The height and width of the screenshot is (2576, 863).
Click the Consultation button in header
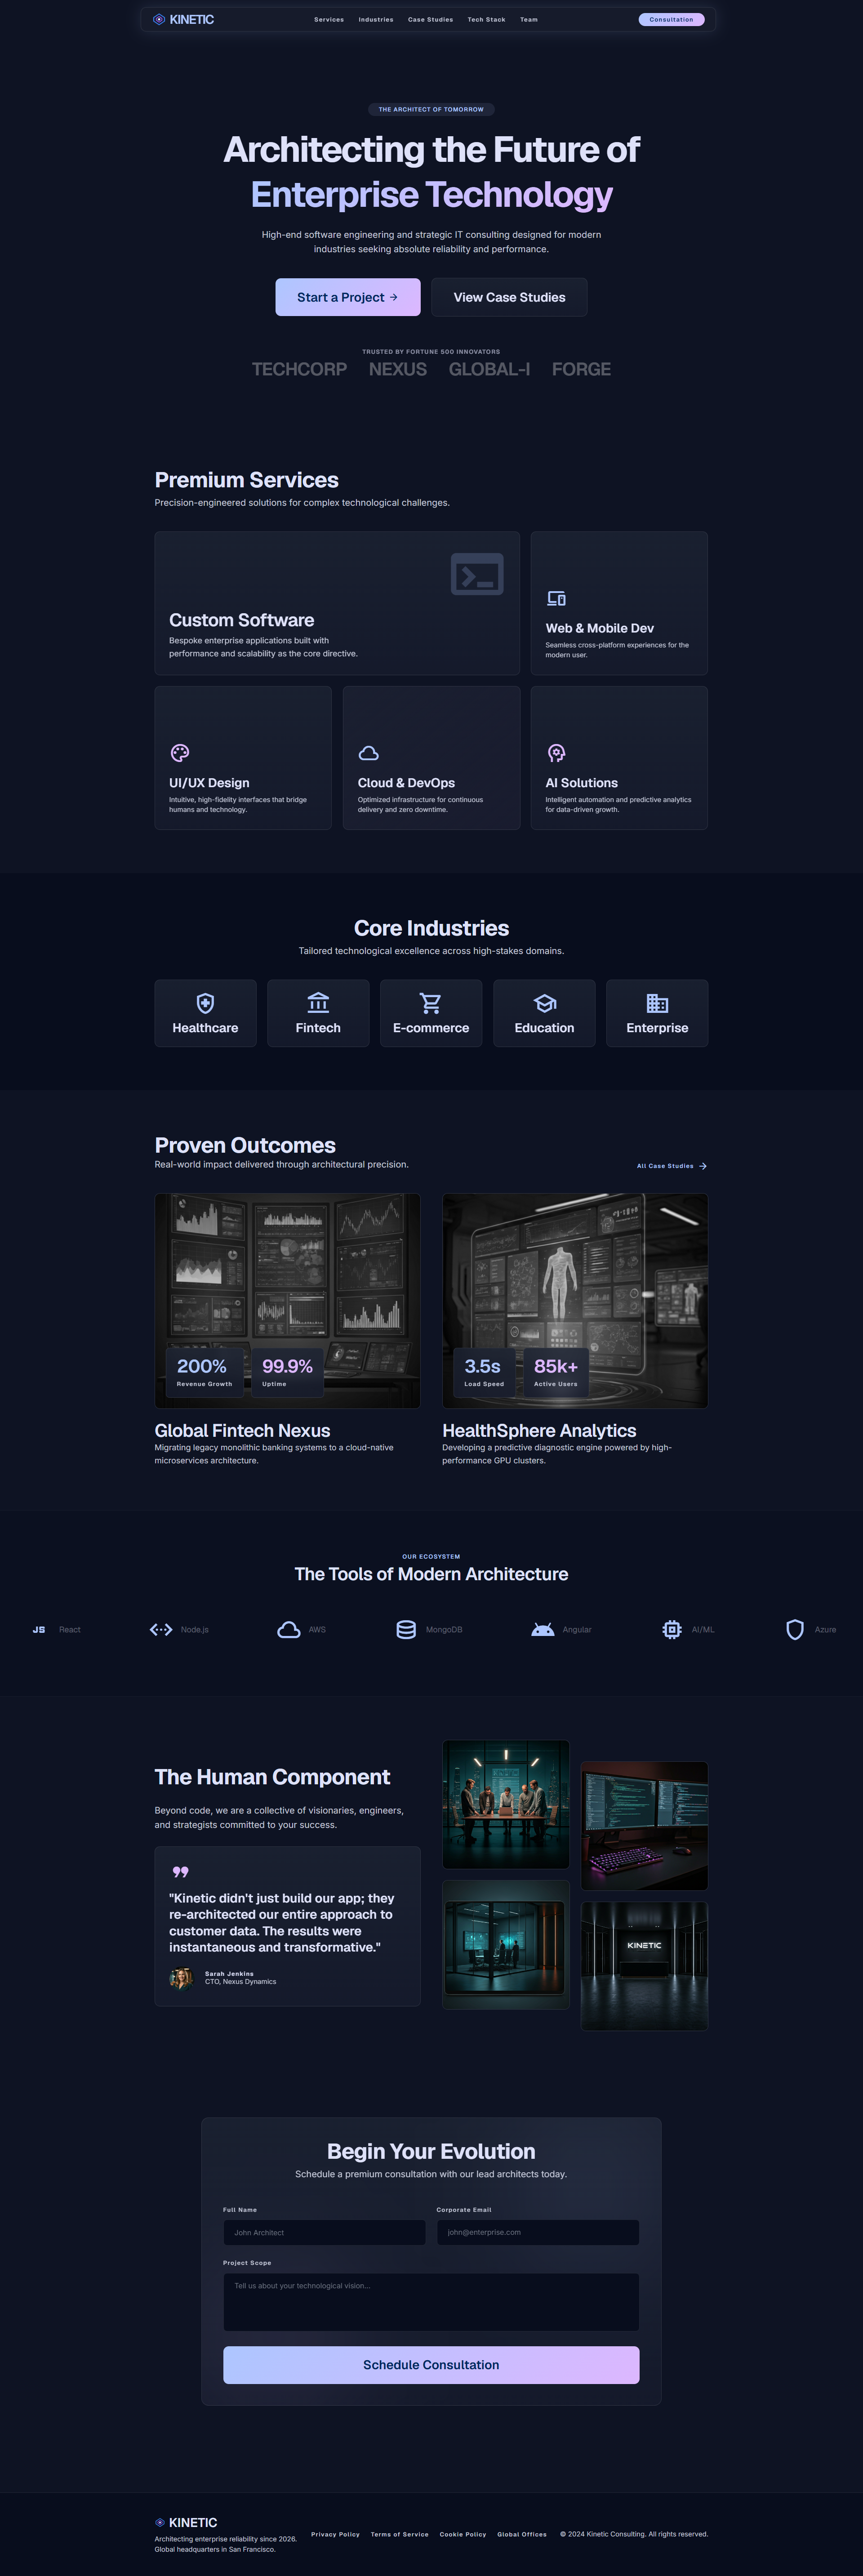(671, 19)
